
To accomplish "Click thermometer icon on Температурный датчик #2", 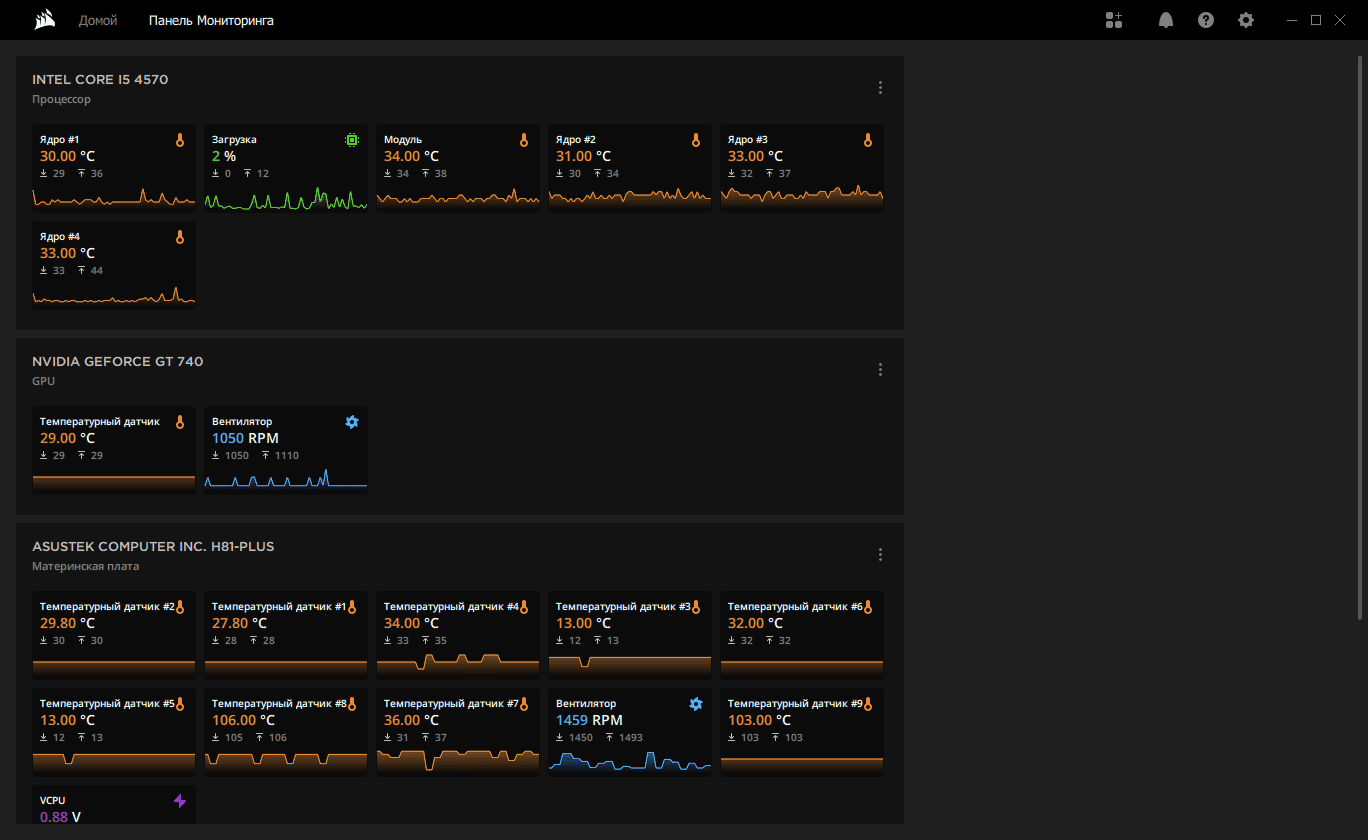I will (180, 607).
